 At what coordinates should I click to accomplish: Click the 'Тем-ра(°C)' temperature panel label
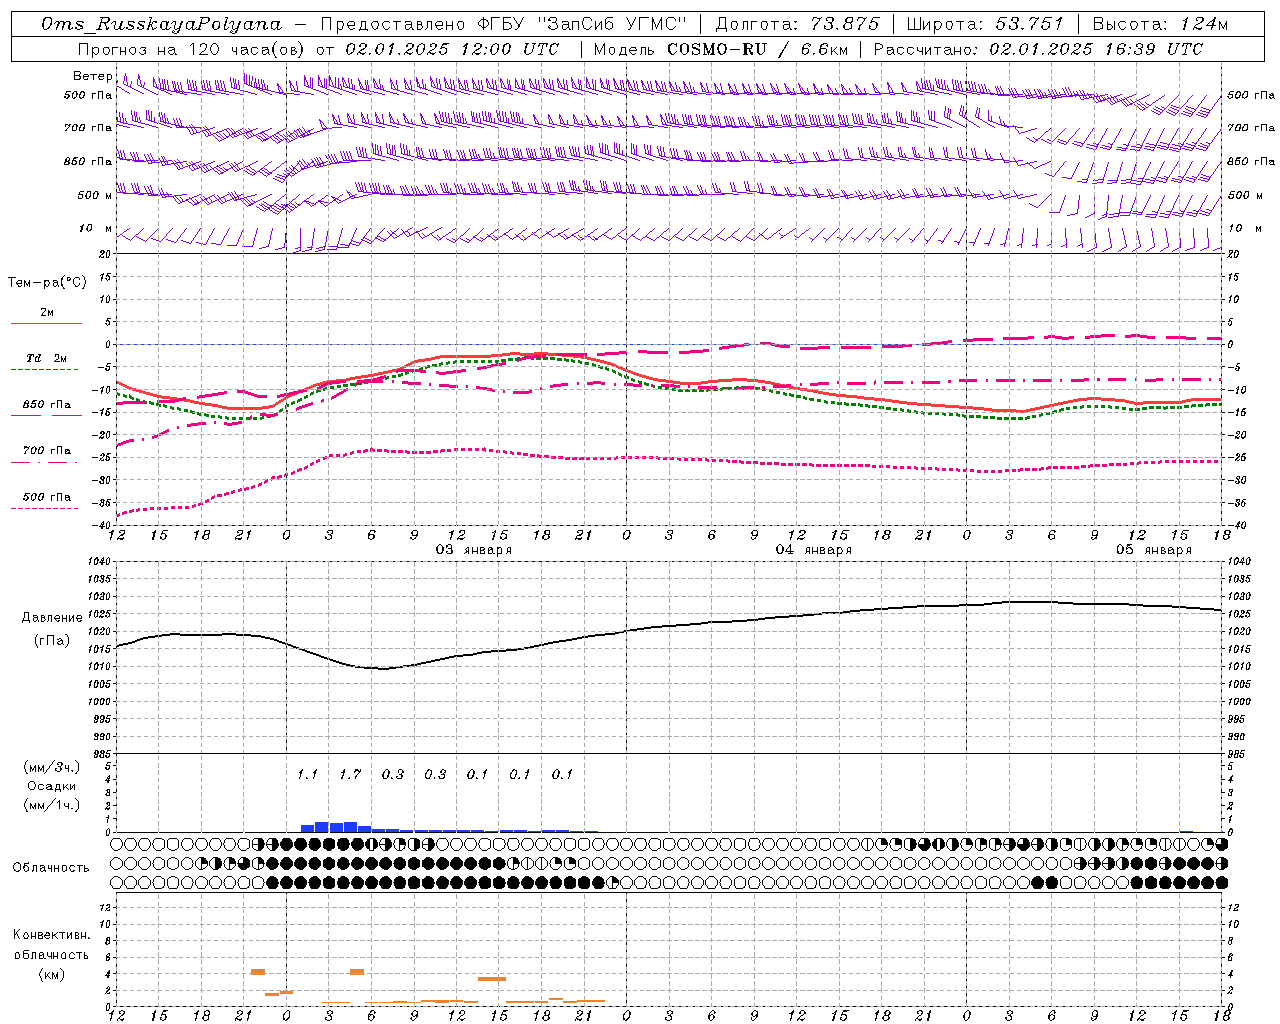click(47, 283)
